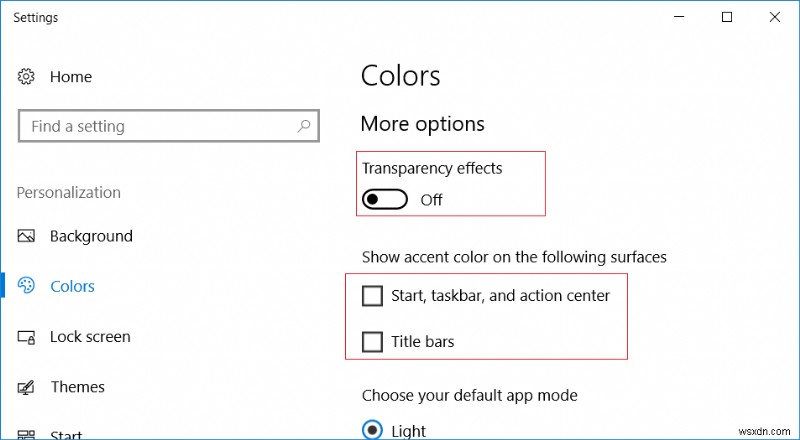Click the Home gear icon
The image size is (800, 440).
coord(27,77)
